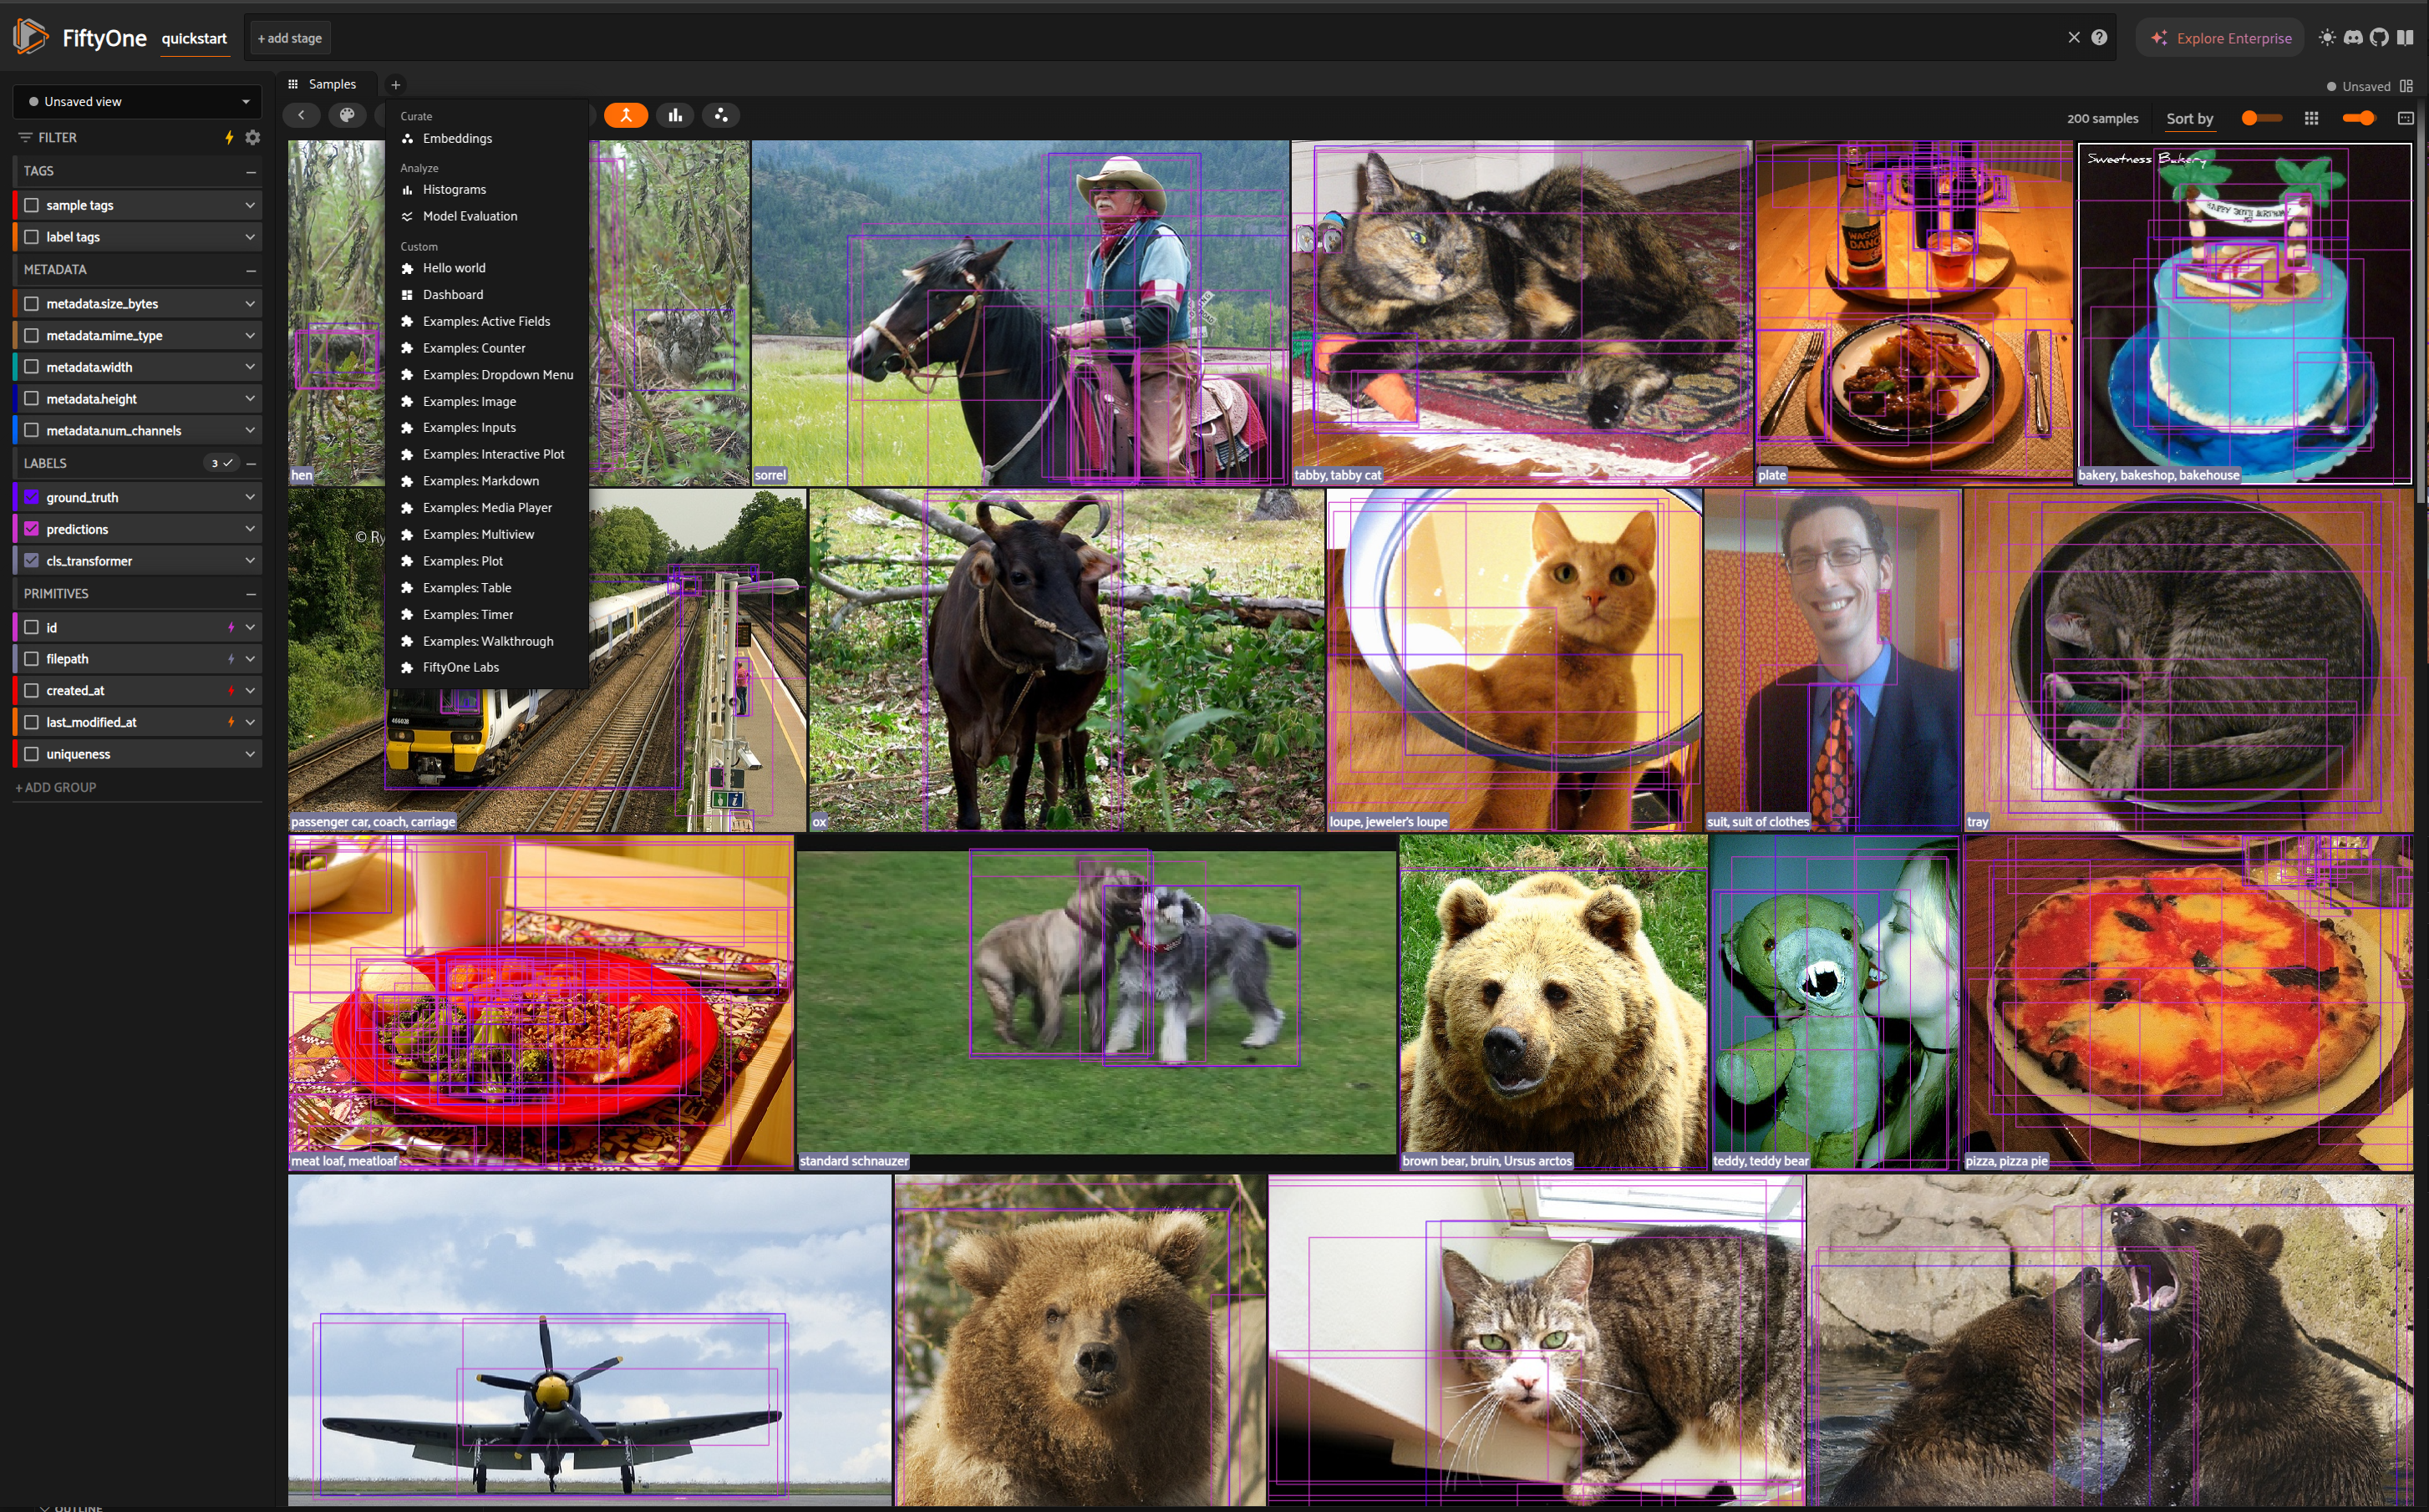
Task: Open the color scheme palette icon
Action: (x=347, y=115)
